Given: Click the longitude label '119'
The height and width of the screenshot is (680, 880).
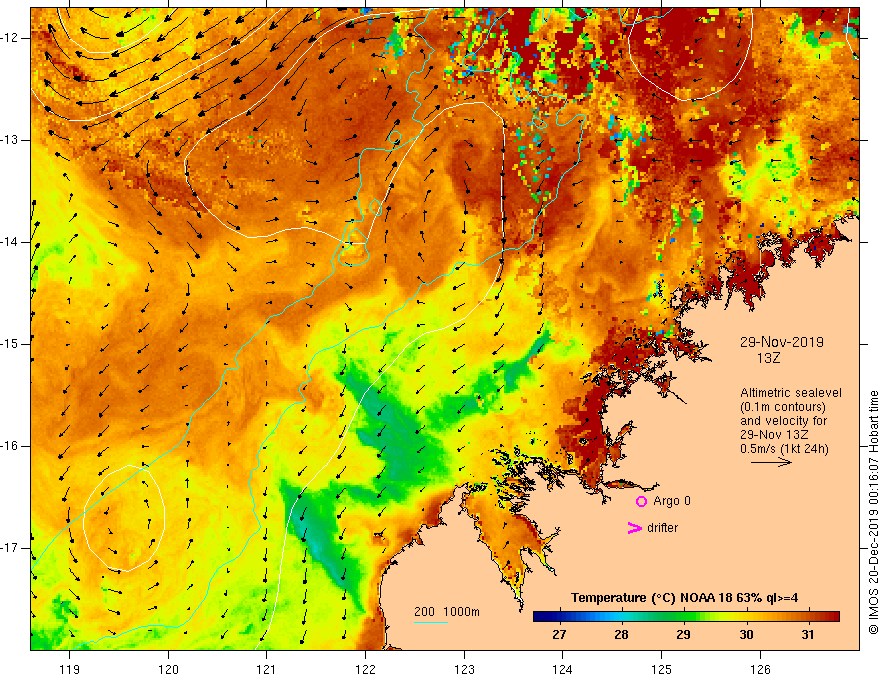Looking at the screenshot, I should pos(70,669).
